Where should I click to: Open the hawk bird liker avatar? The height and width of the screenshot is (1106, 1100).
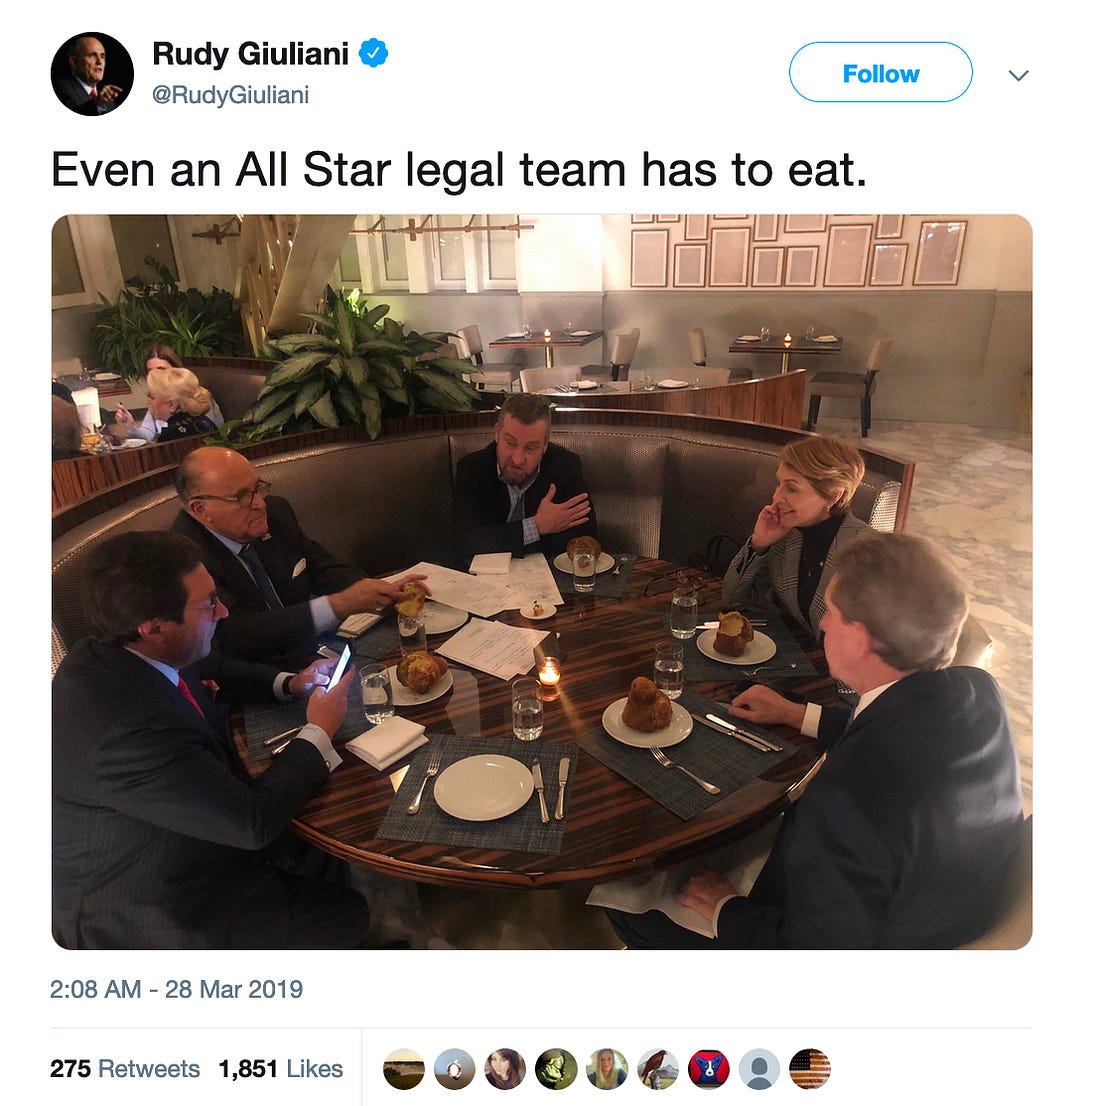pos(657,1069)
